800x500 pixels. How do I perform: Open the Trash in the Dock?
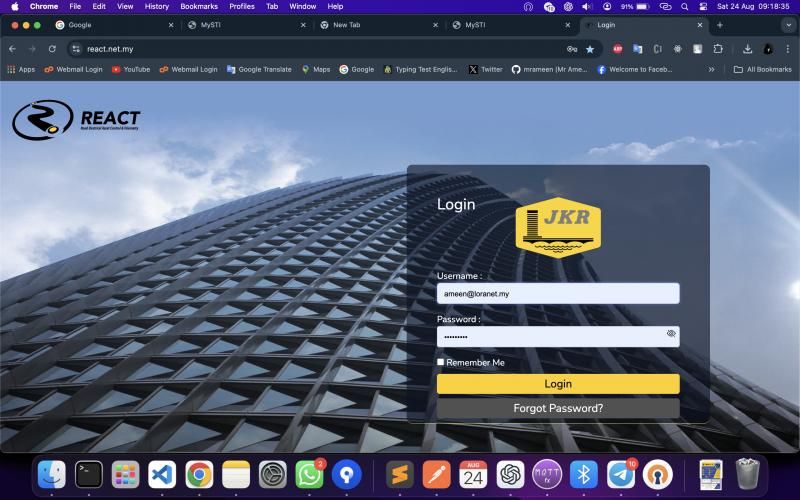point(747,474)
